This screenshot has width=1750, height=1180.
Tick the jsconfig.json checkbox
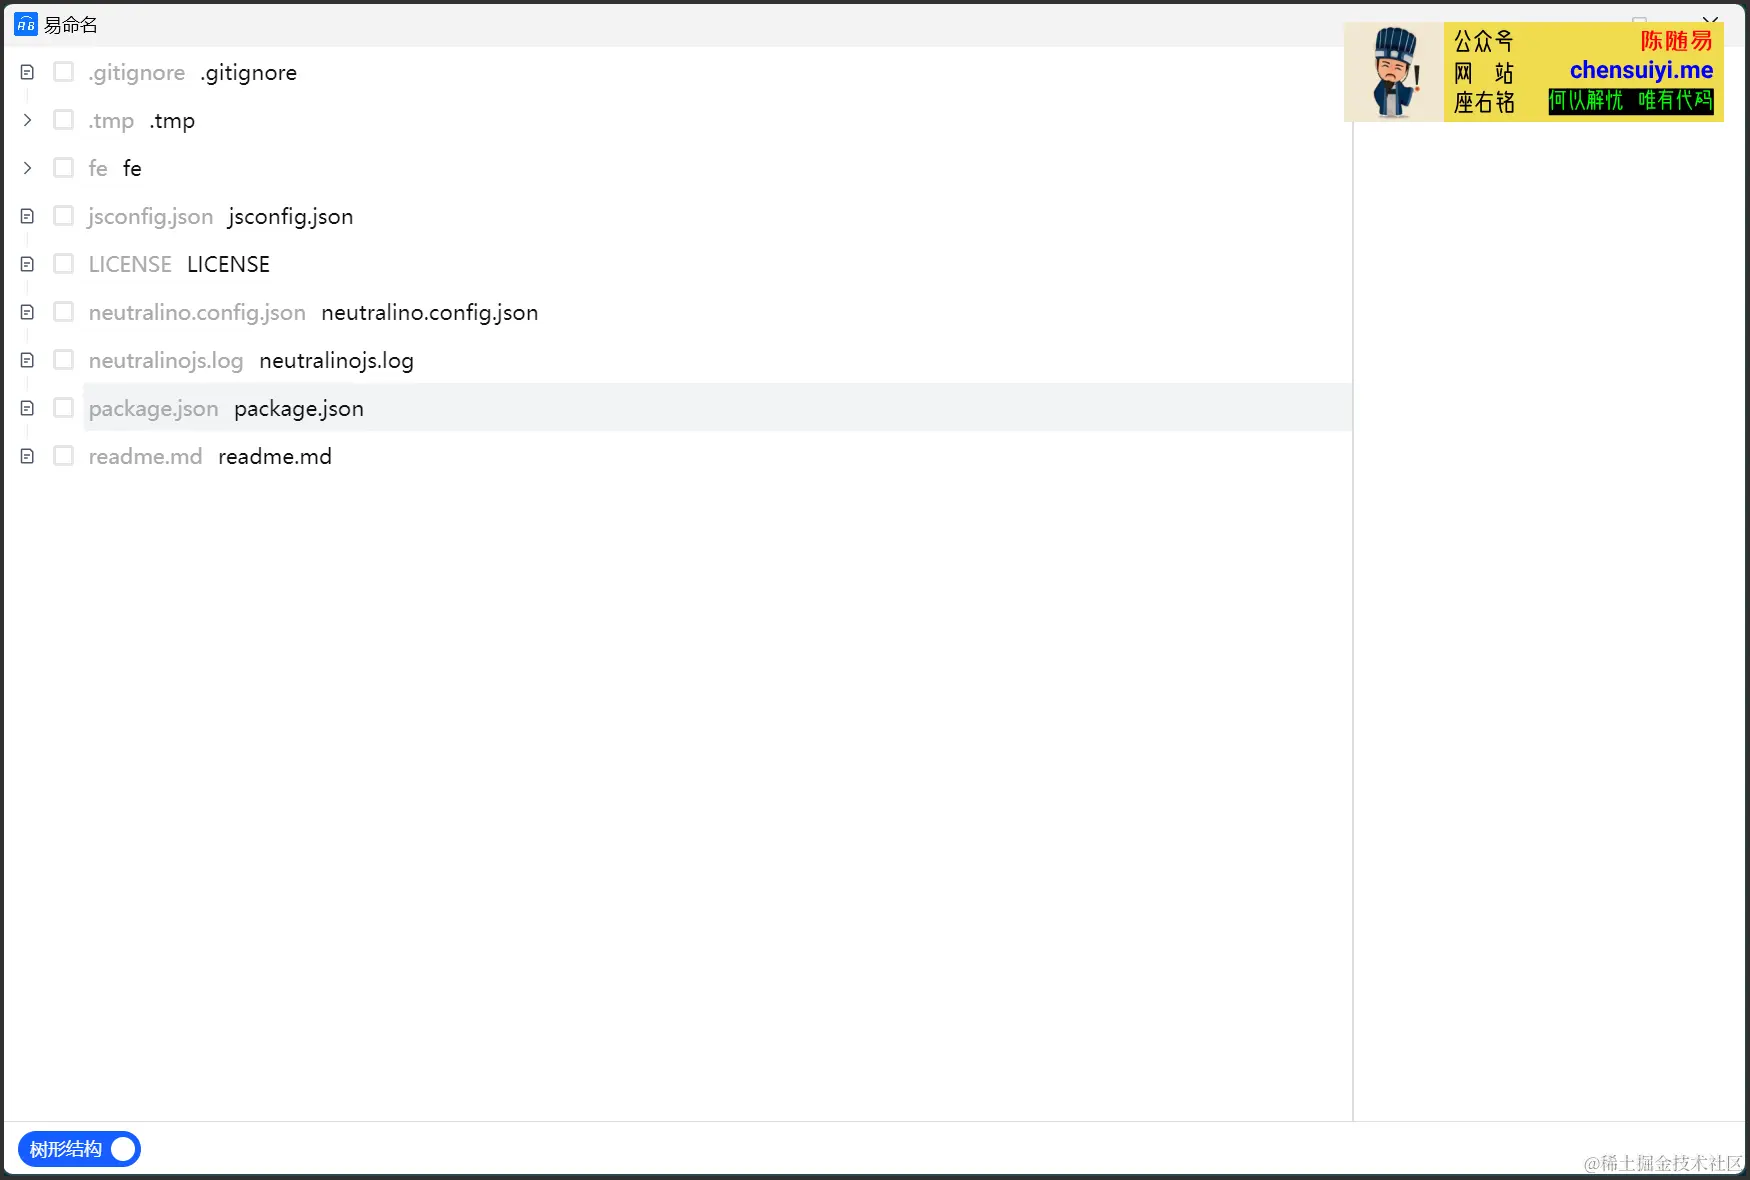[63, 216]
